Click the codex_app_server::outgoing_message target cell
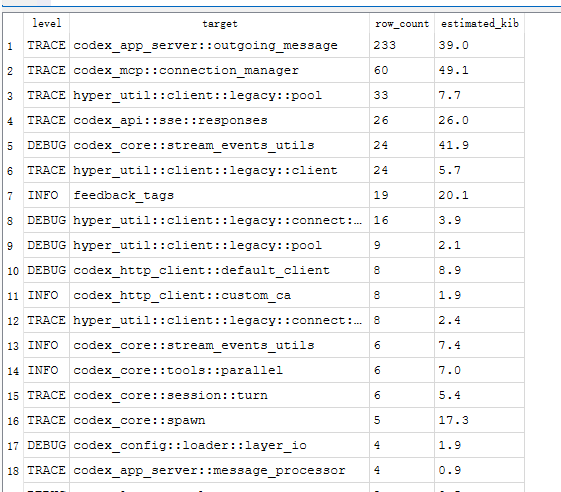This screenshot has width=561, height=492. [219, 45]
